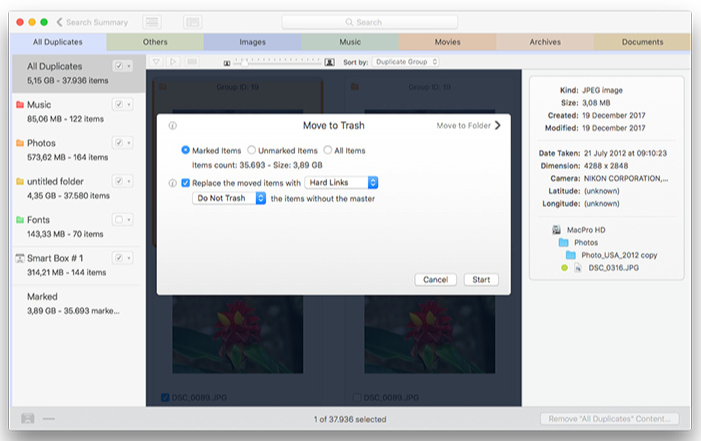Open the Hard Links dropdown
The image size is (701, 441).
(341, 182)
